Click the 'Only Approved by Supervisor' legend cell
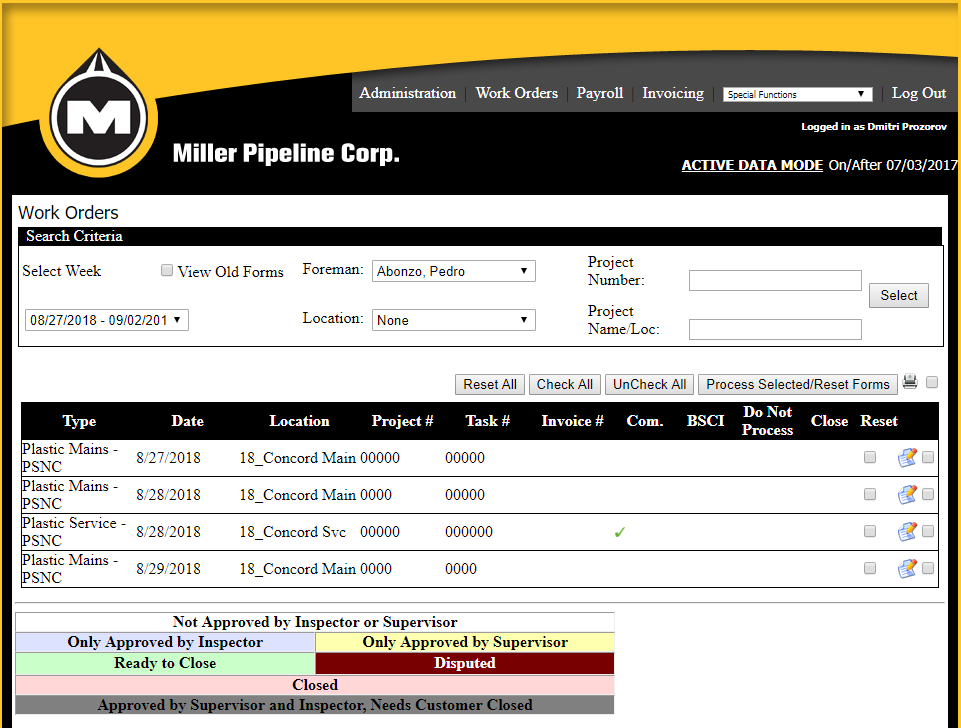961x728 pixels. point(465,642)
